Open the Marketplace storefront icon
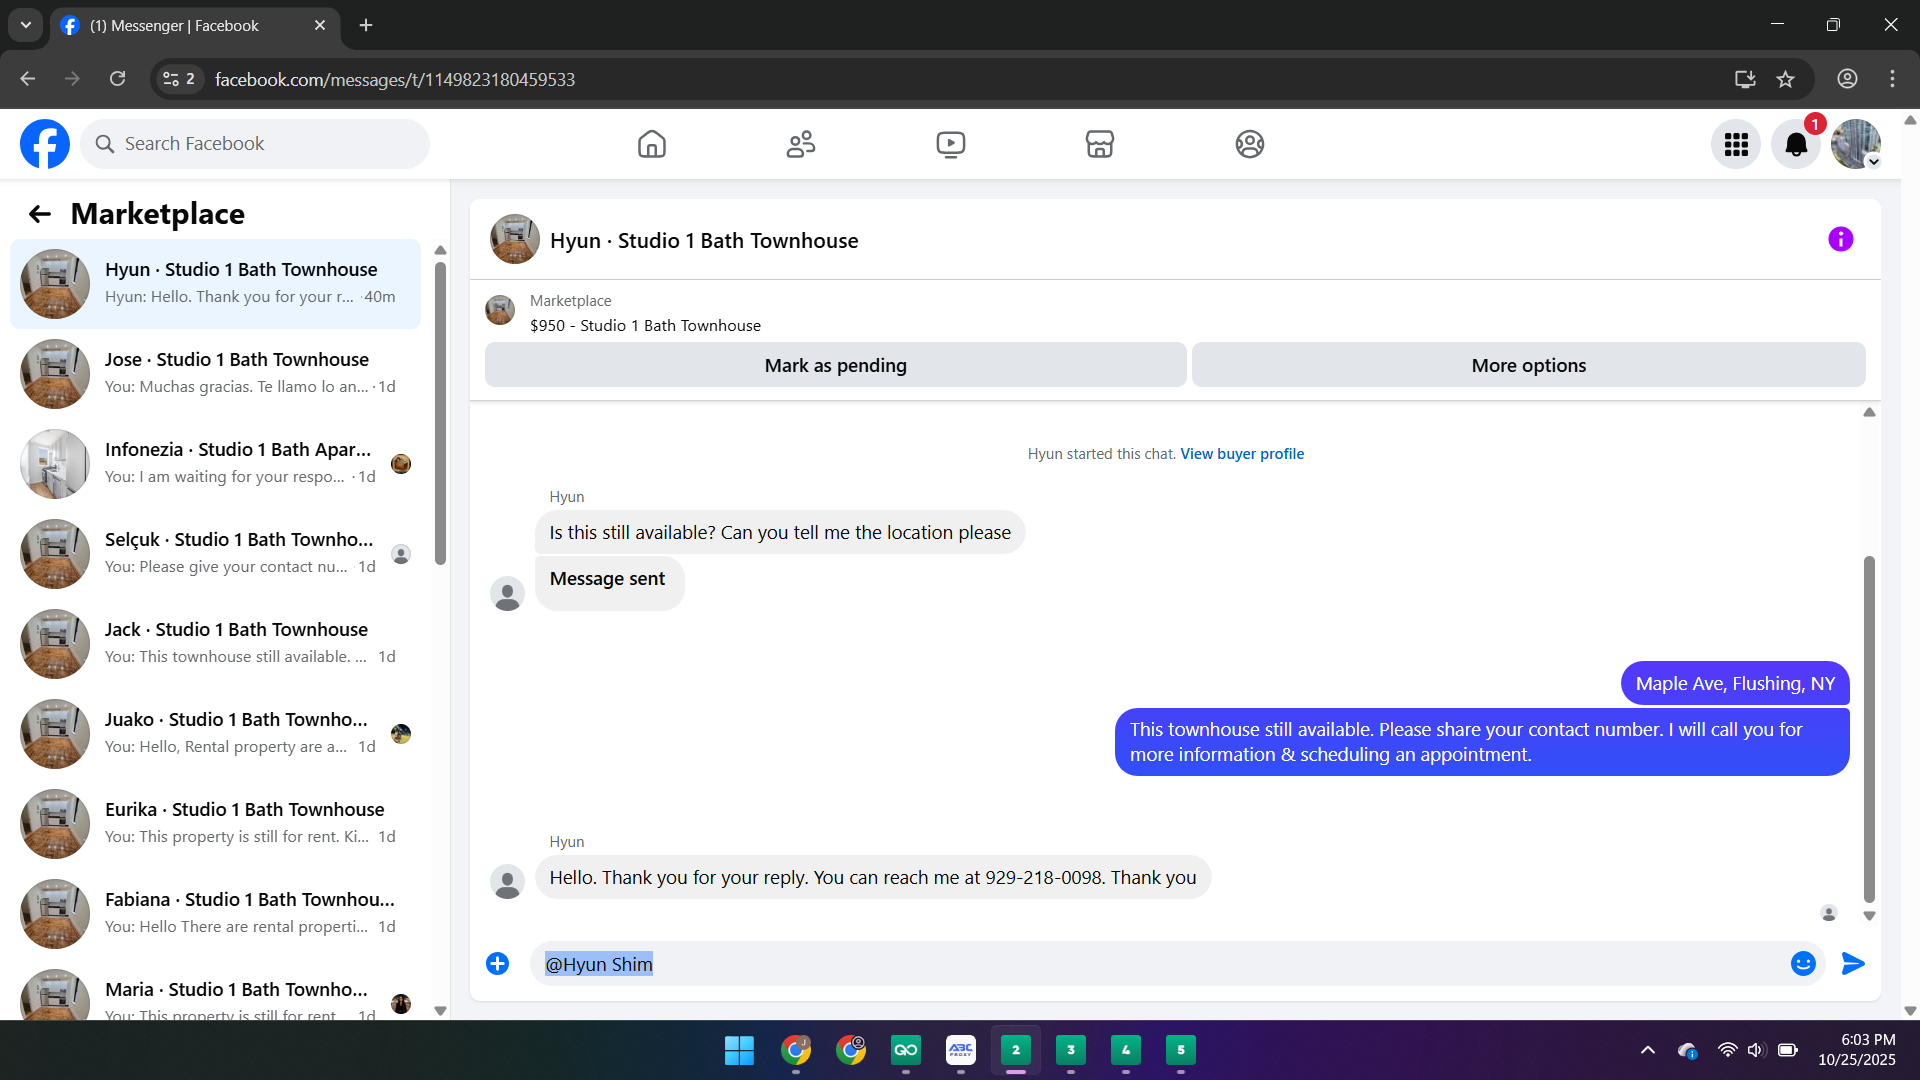 coord(1099,144)
